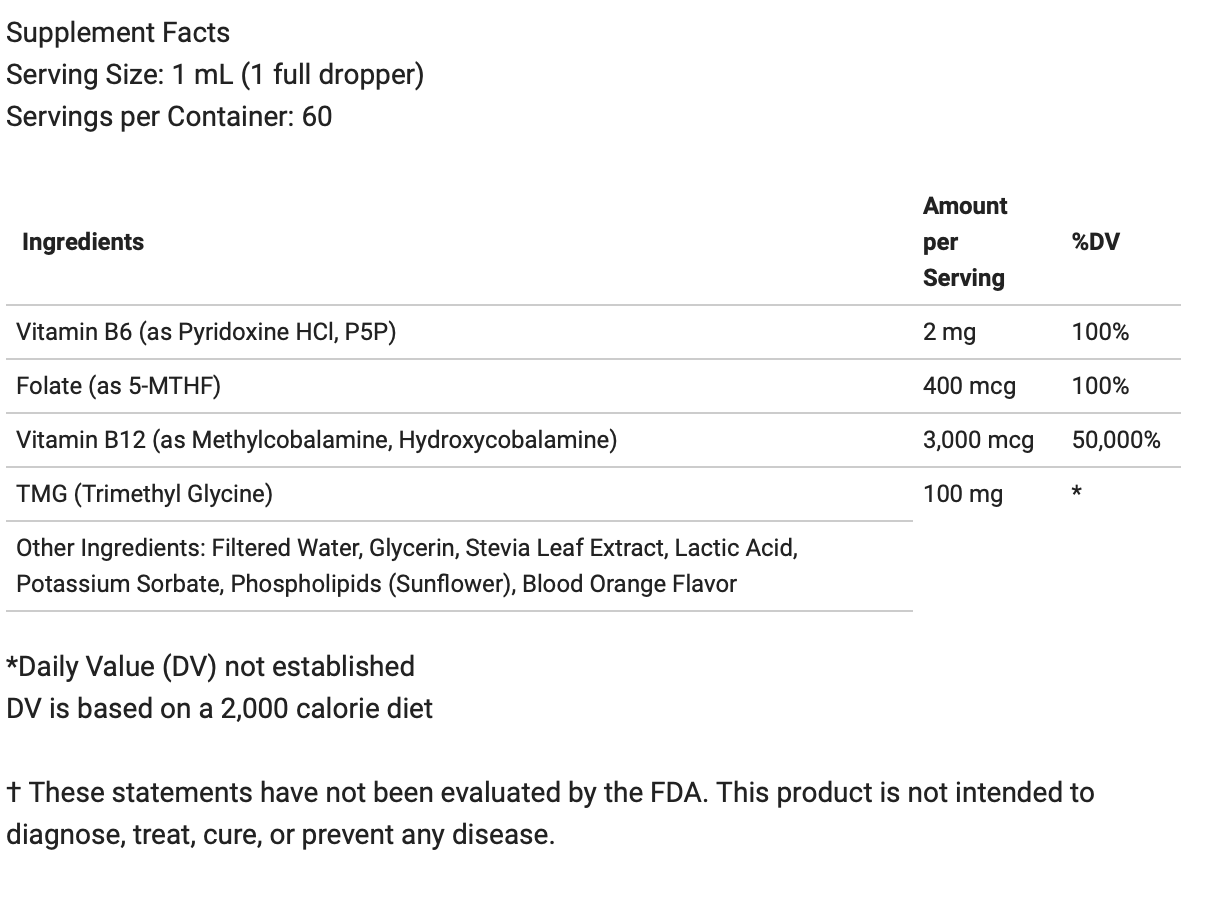The height and width of the screenshot is (910, 1214).
Task: Click the Amount per Serving header
Action: coord(965,242)
